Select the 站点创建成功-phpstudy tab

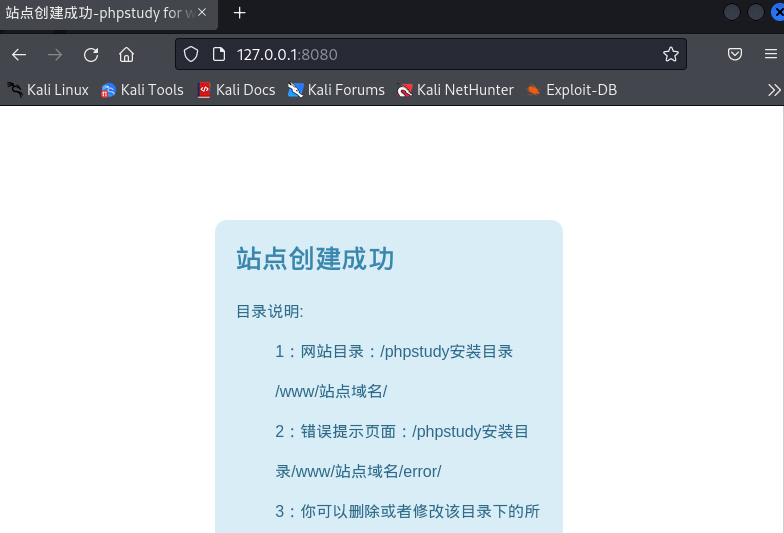pos(108,14)
